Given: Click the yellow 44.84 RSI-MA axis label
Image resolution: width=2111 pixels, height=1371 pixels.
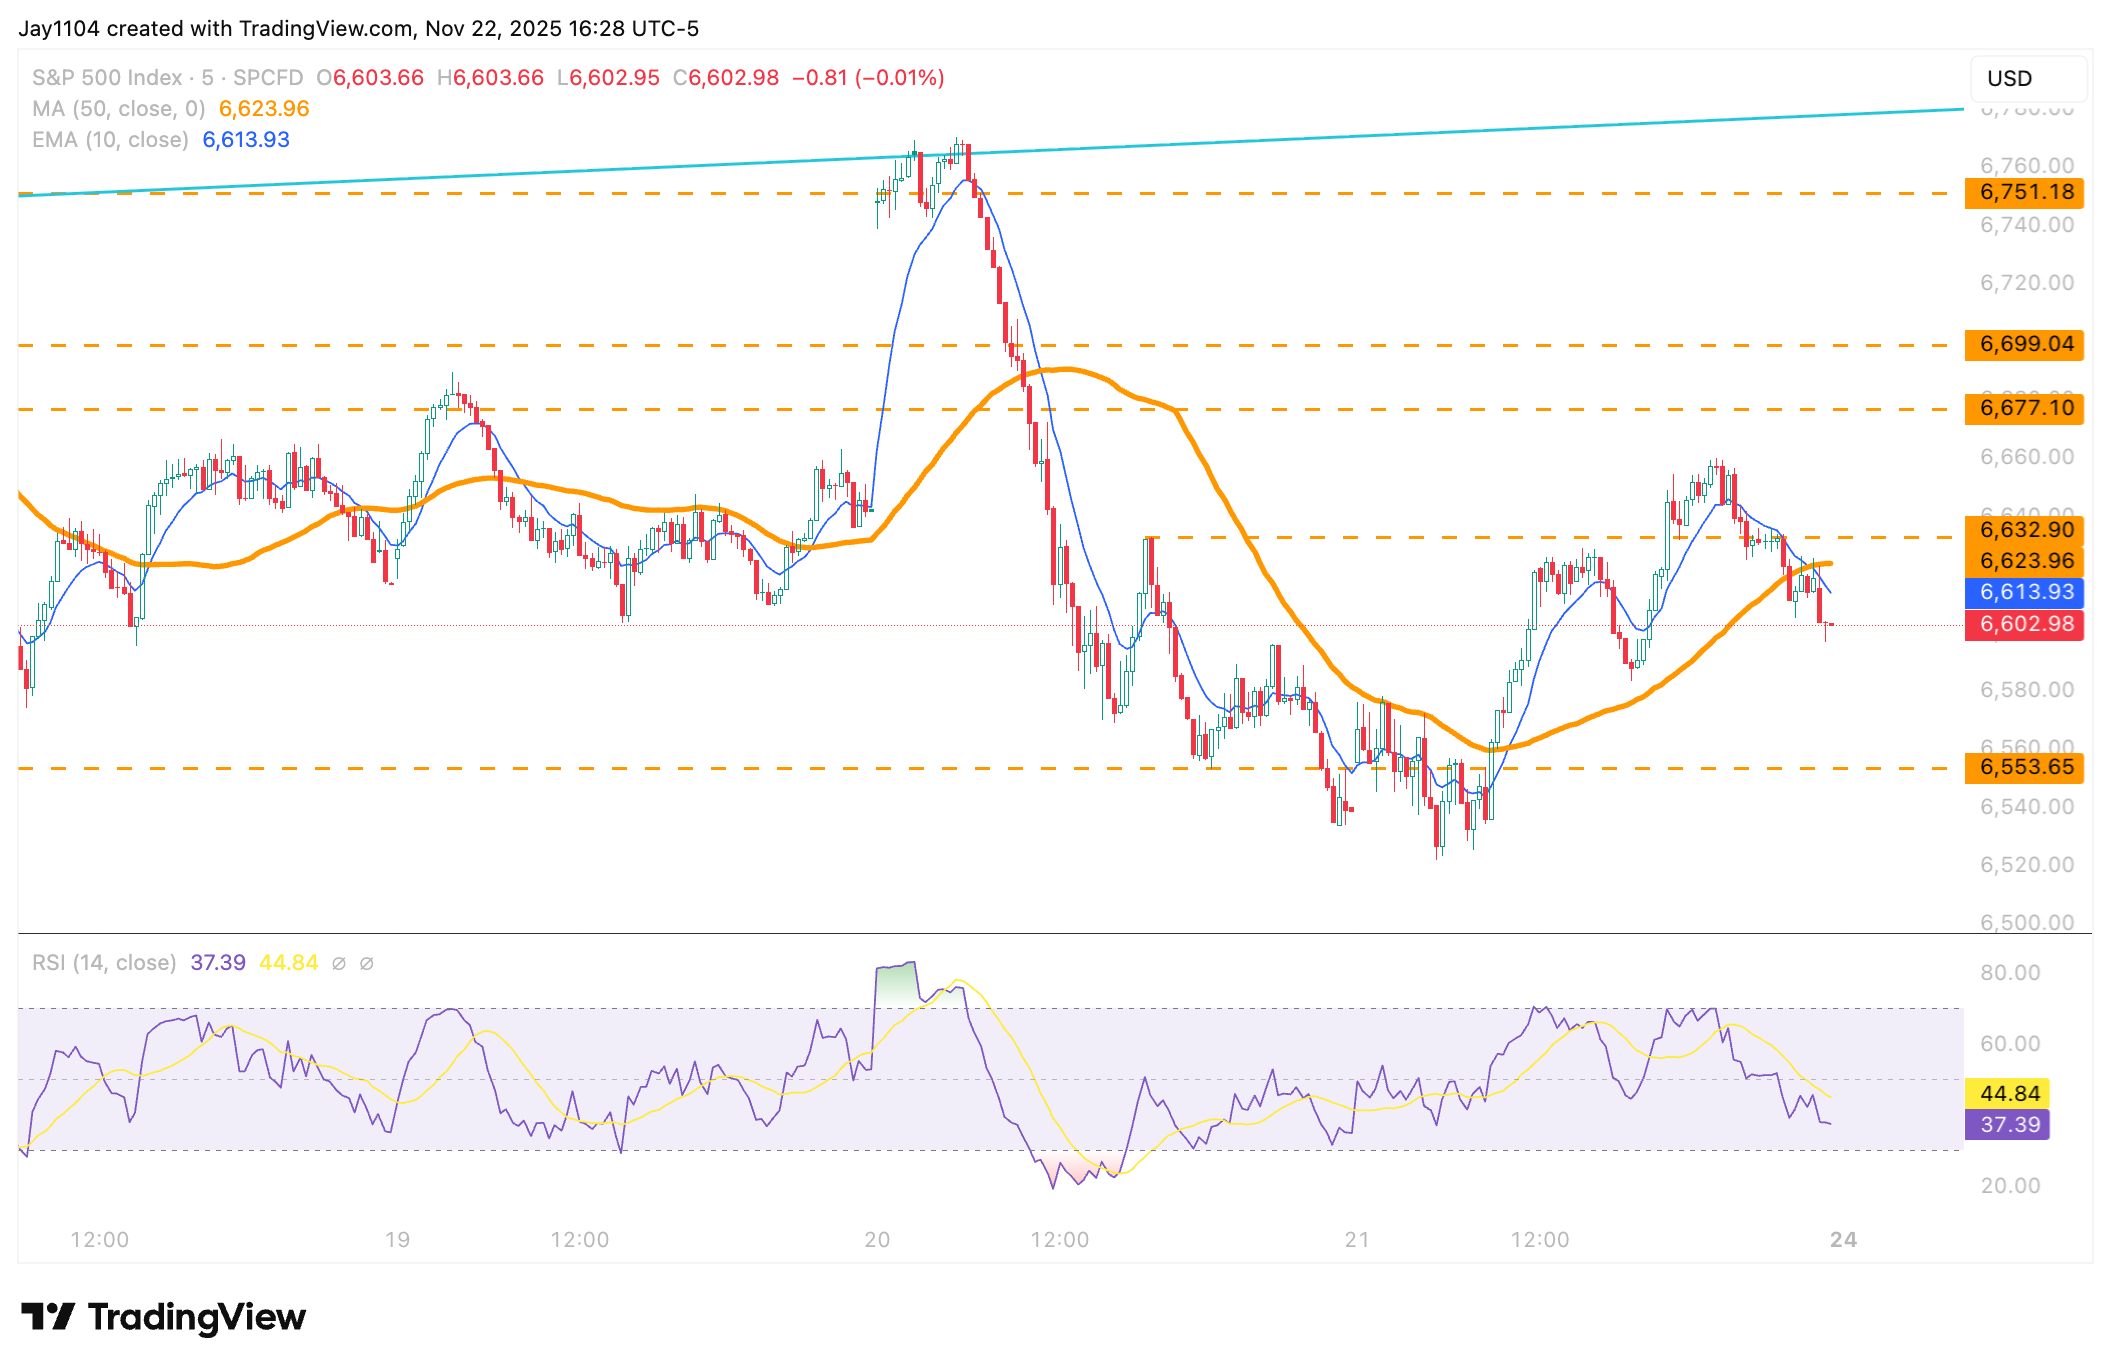Looking at the screenshot, I should pyautogui.click(x=2008, y=1093).
